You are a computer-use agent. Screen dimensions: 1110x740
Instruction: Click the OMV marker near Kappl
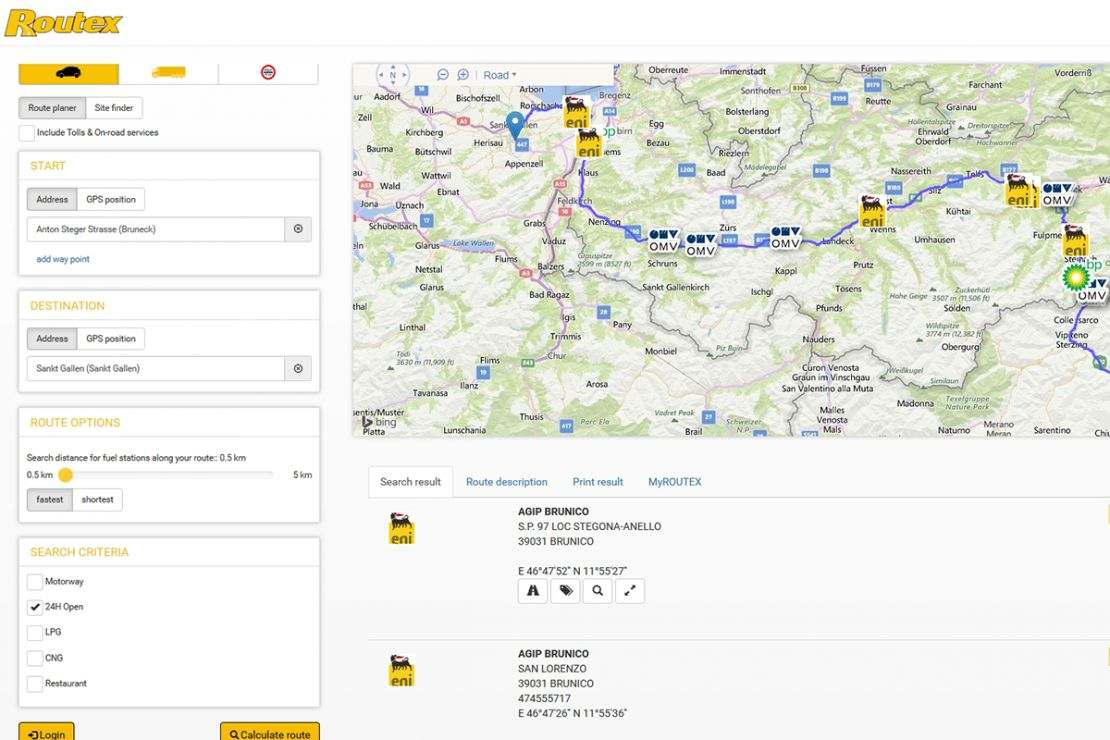click(x=785, y=238)
